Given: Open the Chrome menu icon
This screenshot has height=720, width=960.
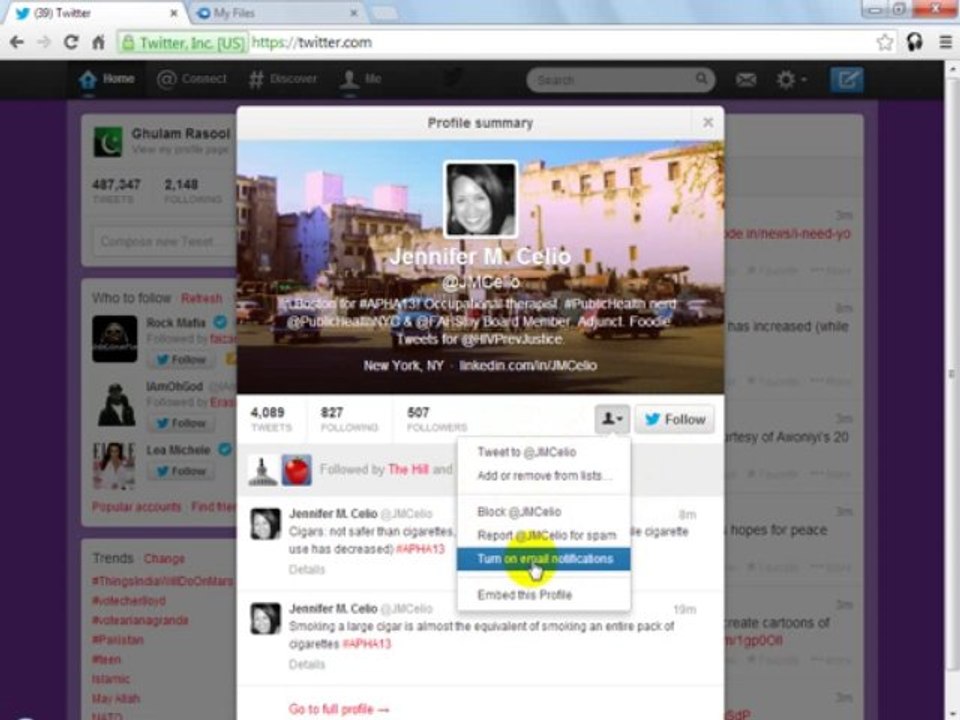Looking at the screenshot, I should tap(945, 42).
